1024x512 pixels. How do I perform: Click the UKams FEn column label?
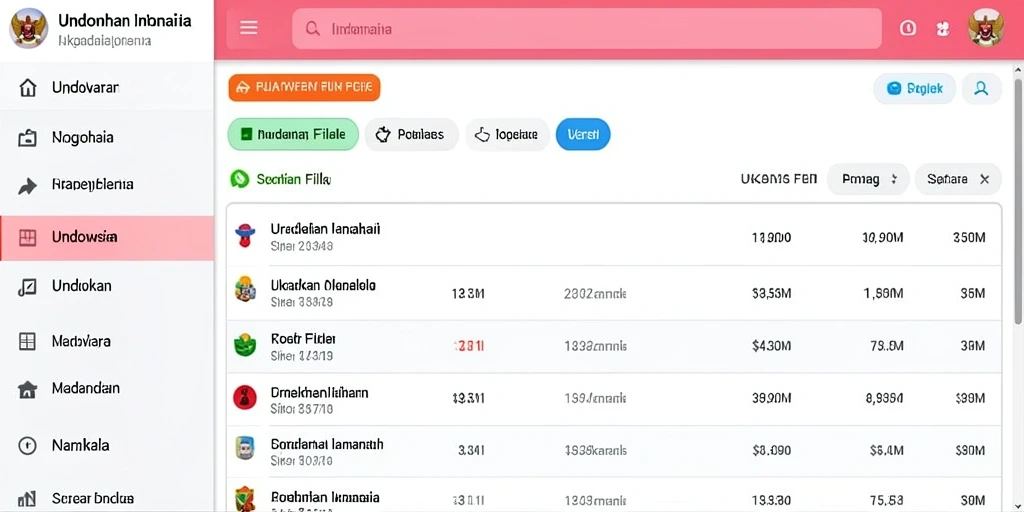[778, 179]
